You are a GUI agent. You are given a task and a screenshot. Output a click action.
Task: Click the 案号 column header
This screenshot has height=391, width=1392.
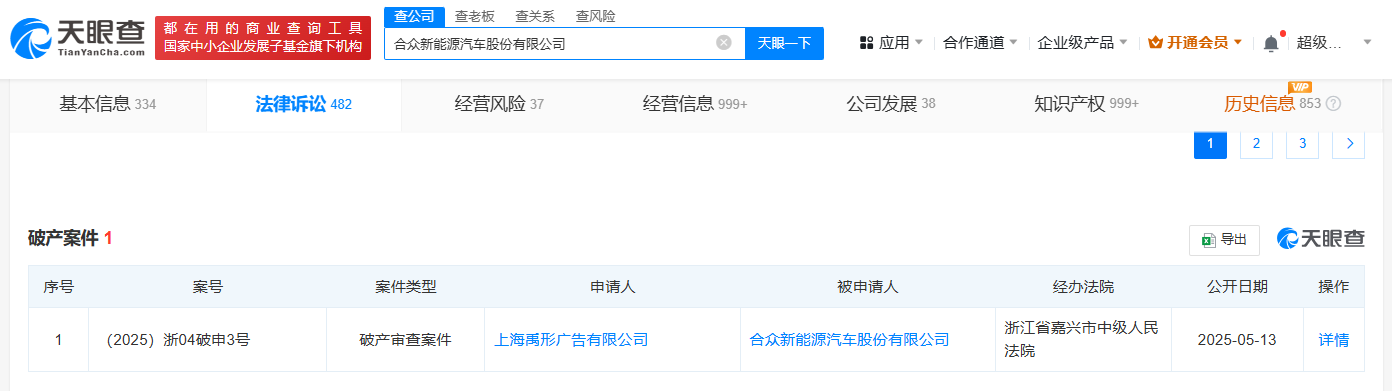click(x=208, y=287)
